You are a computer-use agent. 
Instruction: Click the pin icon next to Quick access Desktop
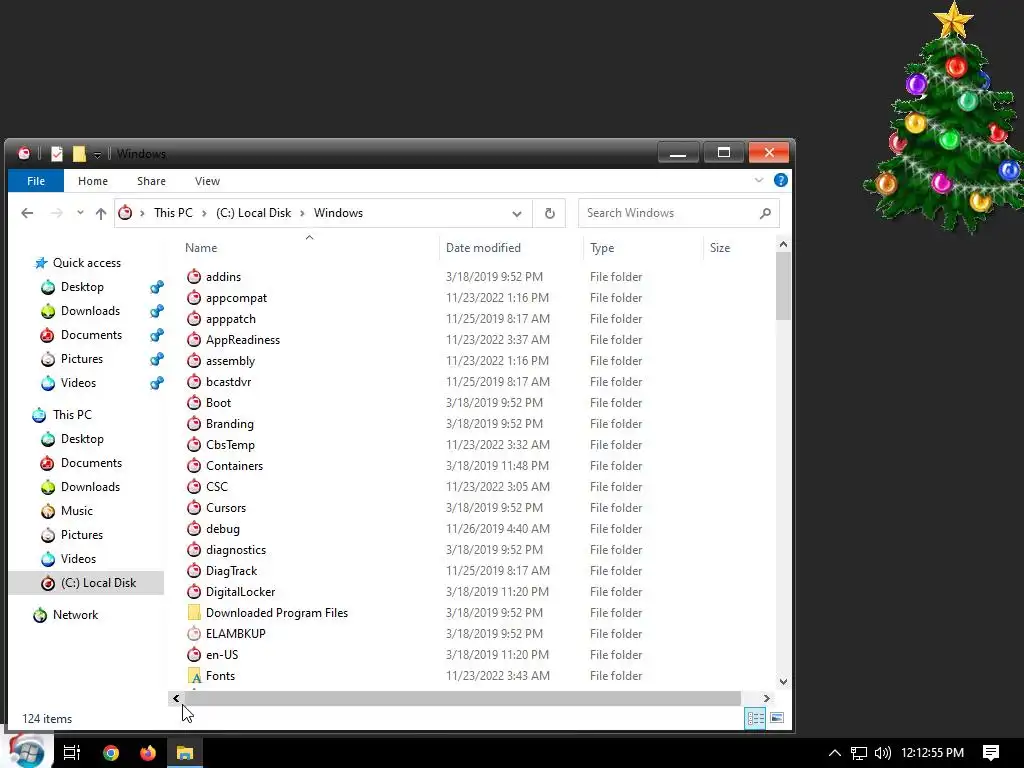[157, 287]
